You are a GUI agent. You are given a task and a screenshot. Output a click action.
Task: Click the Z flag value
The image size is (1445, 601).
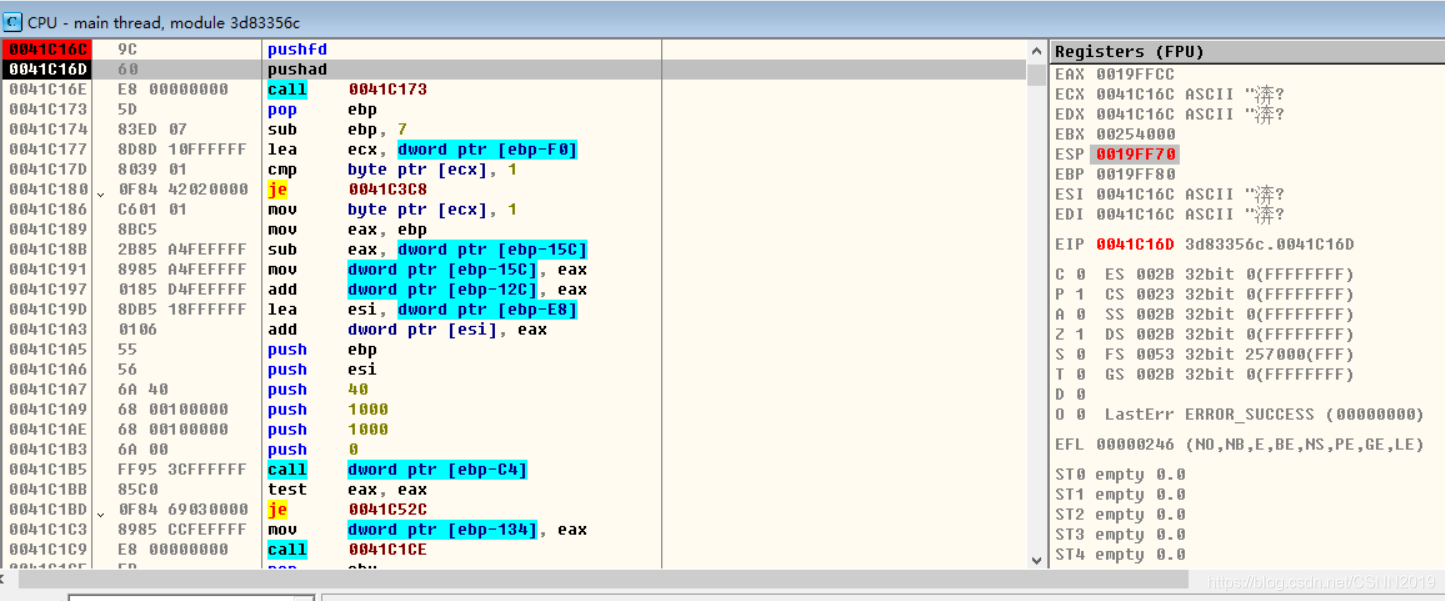pos(1080,334)
